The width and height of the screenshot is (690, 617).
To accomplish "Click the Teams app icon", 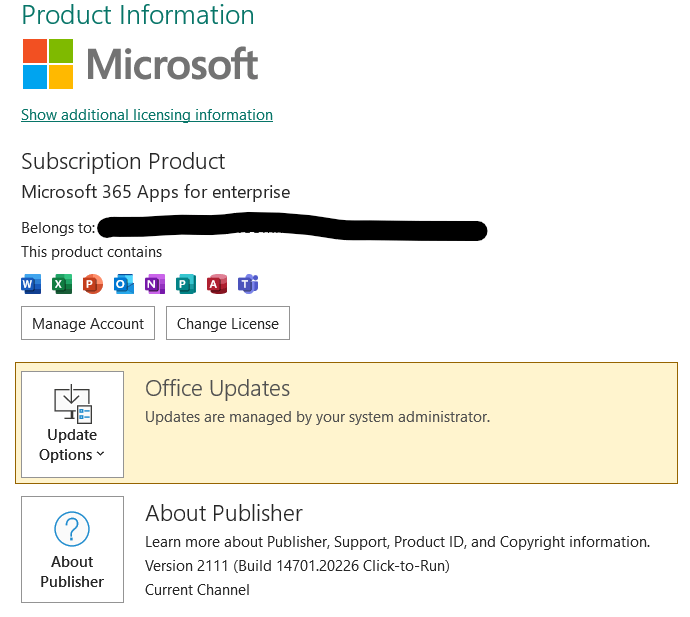I will (x=248, y=284).
